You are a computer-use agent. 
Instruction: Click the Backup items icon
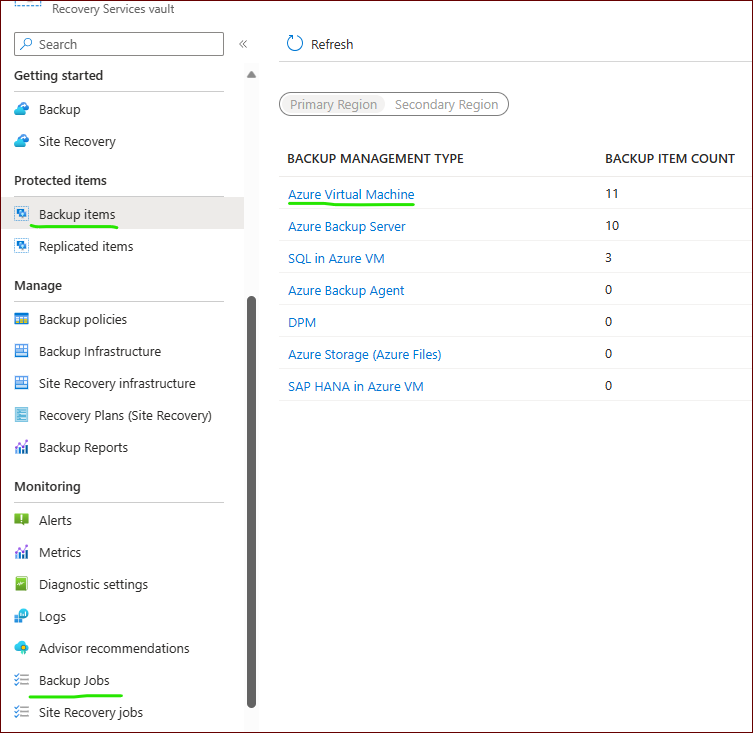click(x=22, y=213)
